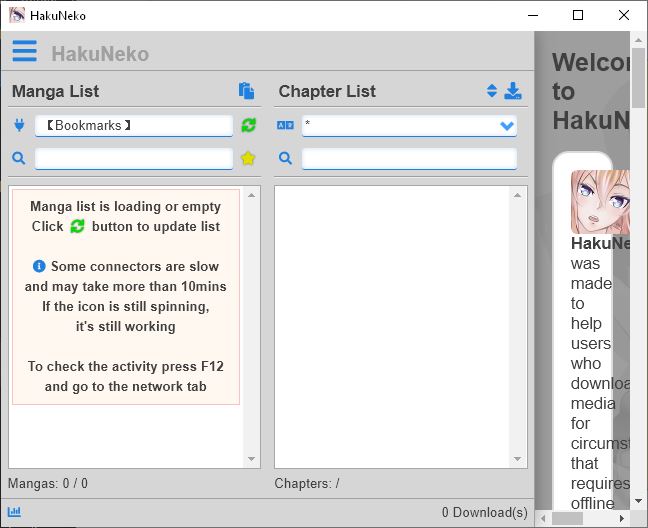Viewport: 648px width, 528px height.
Task: Click the paste clipboard icon in Manga List
Action: click(246, 91)
